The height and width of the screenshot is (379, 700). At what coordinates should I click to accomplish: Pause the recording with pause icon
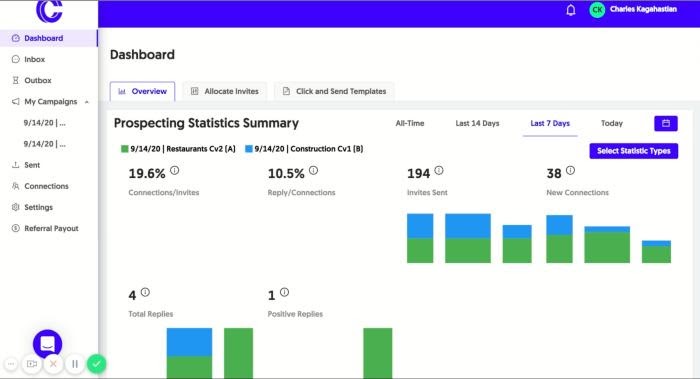[x=75, y=364]
